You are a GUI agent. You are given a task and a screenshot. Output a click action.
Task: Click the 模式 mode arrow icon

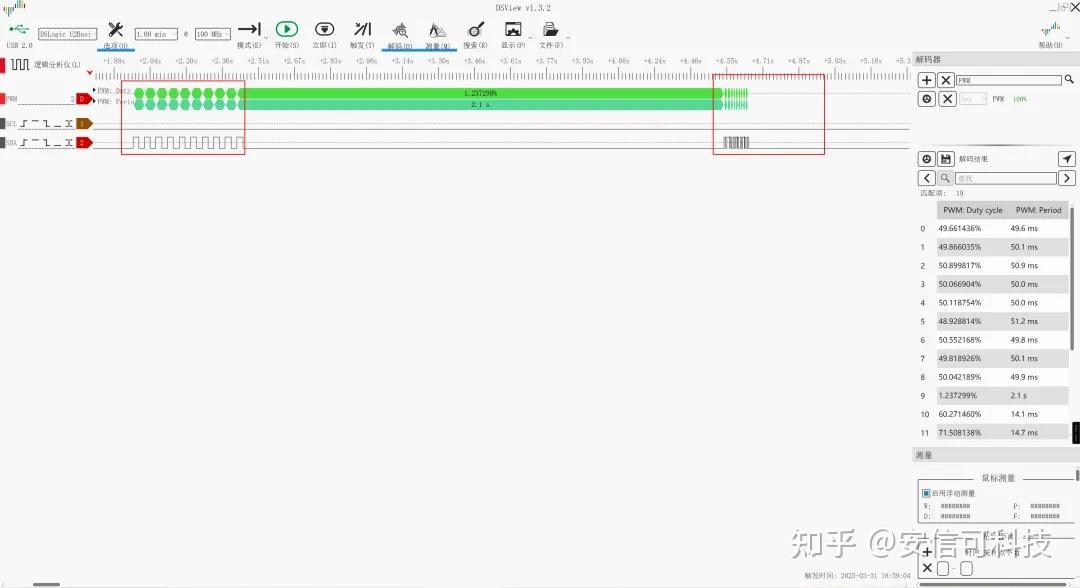click(249, 30)
